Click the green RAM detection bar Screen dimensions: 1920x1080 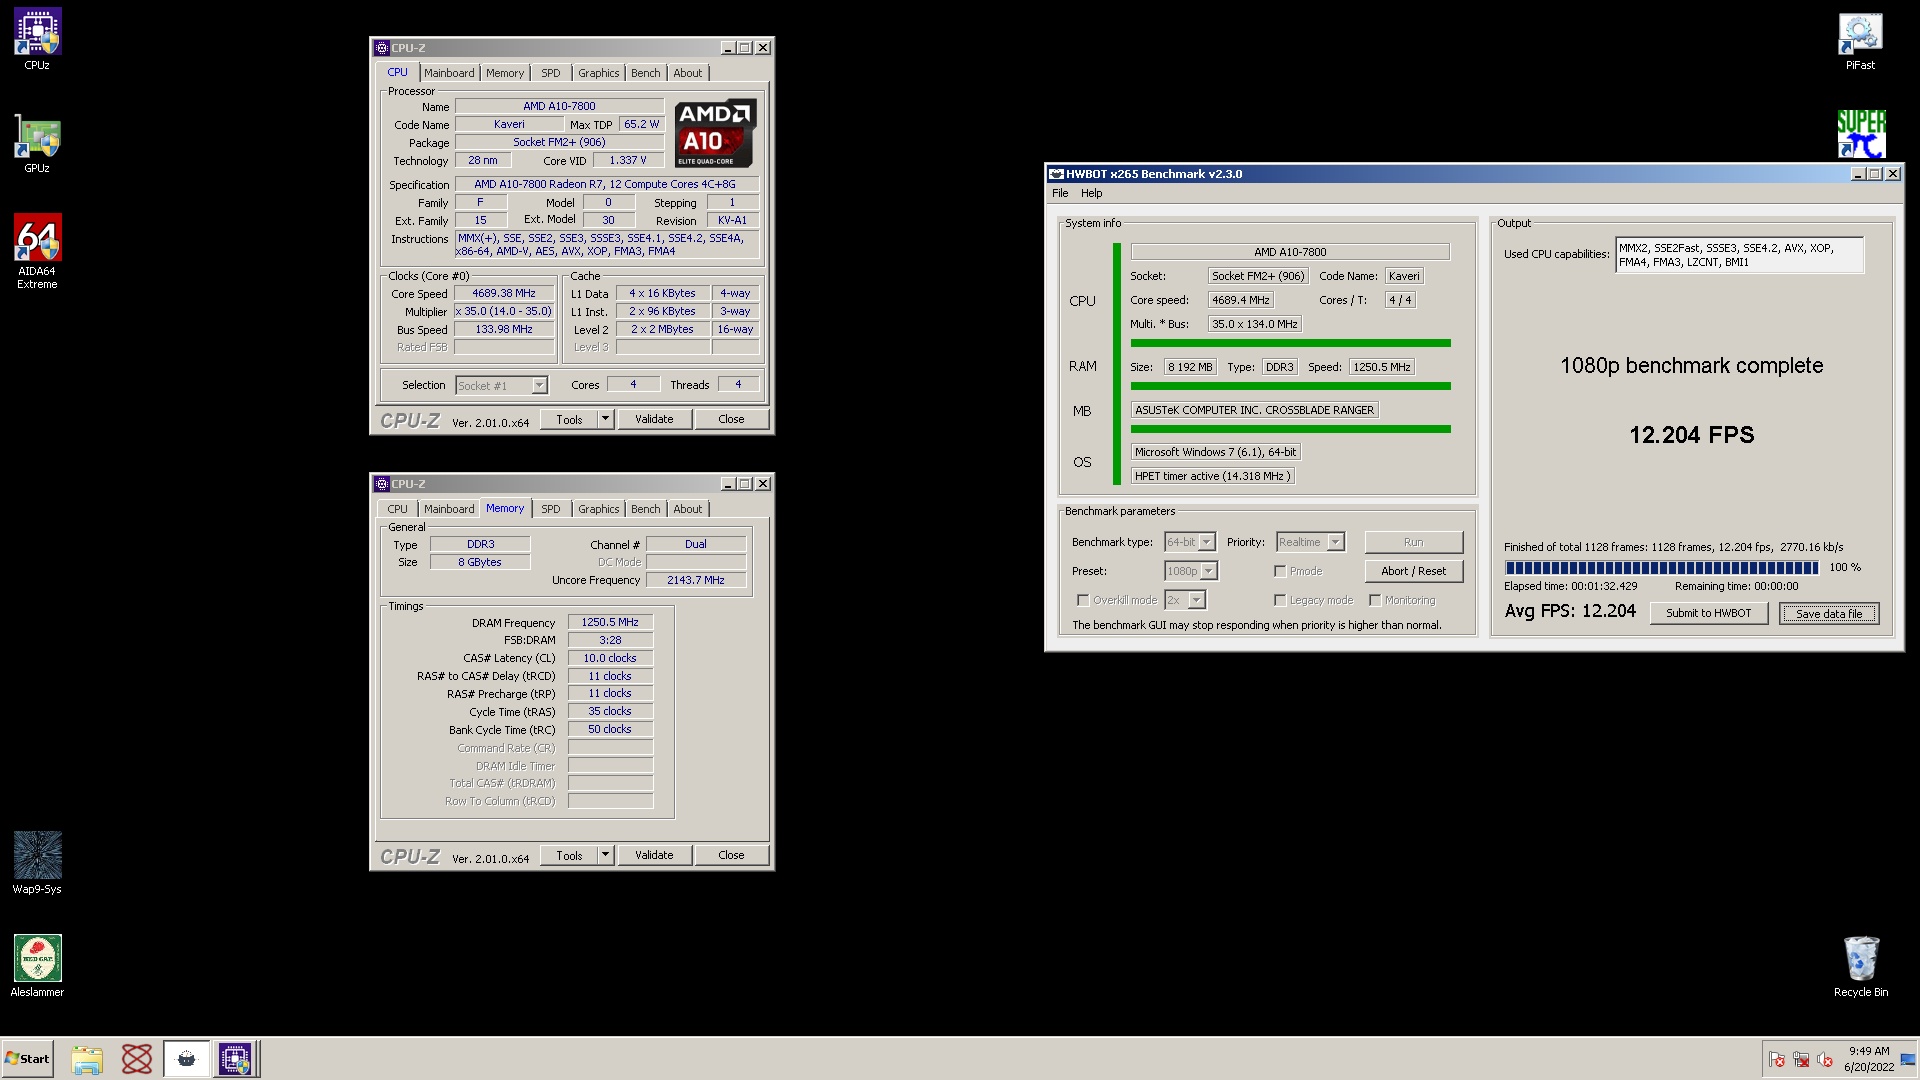(1290, 386)
